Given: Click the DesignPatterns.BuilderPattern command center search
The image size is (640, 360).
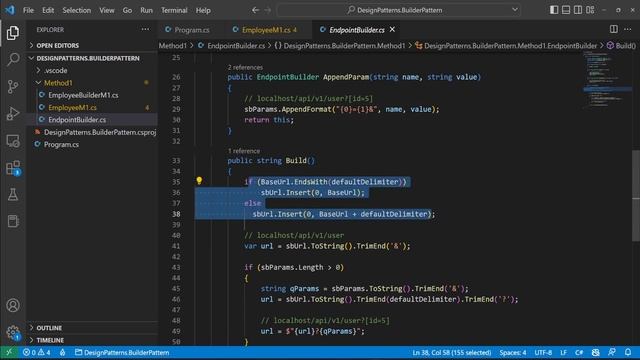Looking at the screenshot, I should click(x=399, y=10).
